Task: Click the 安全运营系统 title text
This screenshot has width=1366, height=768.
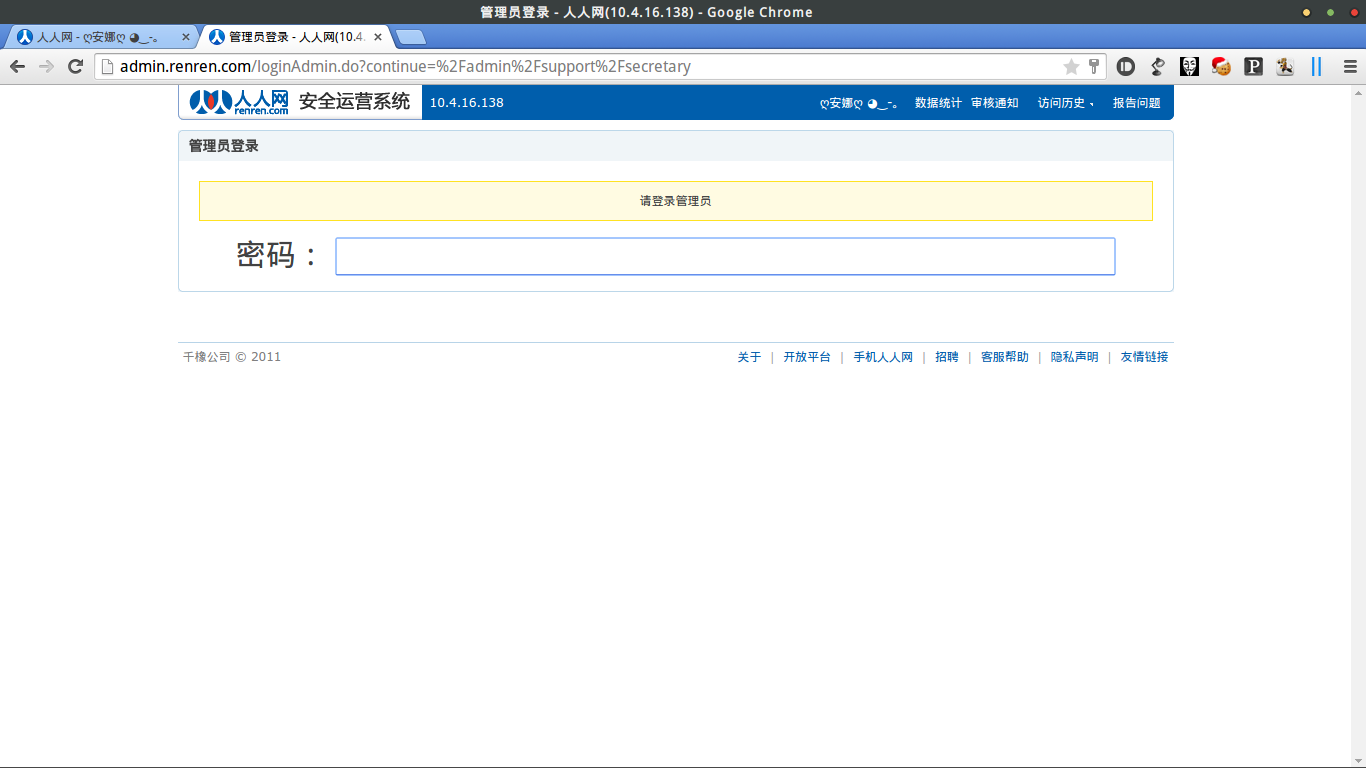Action: 355,102
